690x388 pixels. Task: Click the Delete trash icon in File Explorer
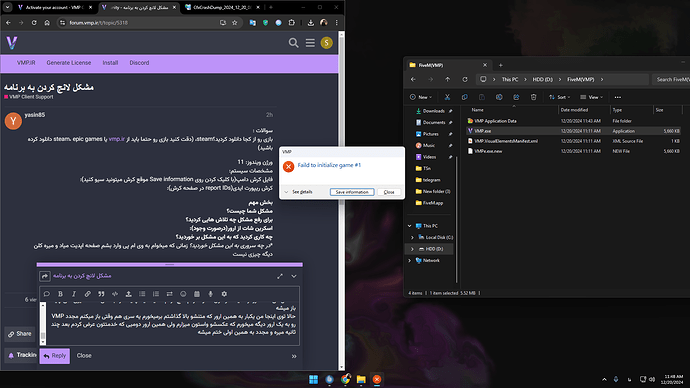point(533,97)
